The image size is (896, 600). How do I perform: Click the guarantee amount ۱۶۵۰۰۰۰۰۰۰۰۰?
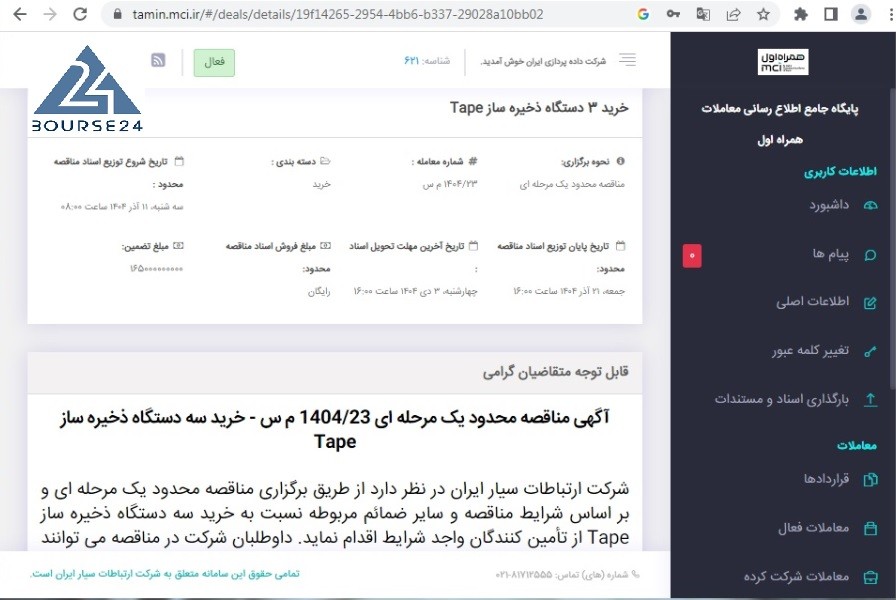(156, 269)
